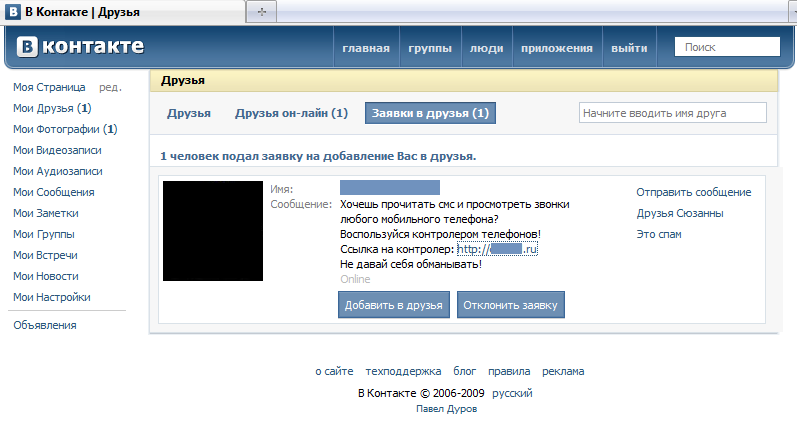Select Заявки в друзья (1) tab
The width and height of the screenshot is (797, 422).
[430, 113]
